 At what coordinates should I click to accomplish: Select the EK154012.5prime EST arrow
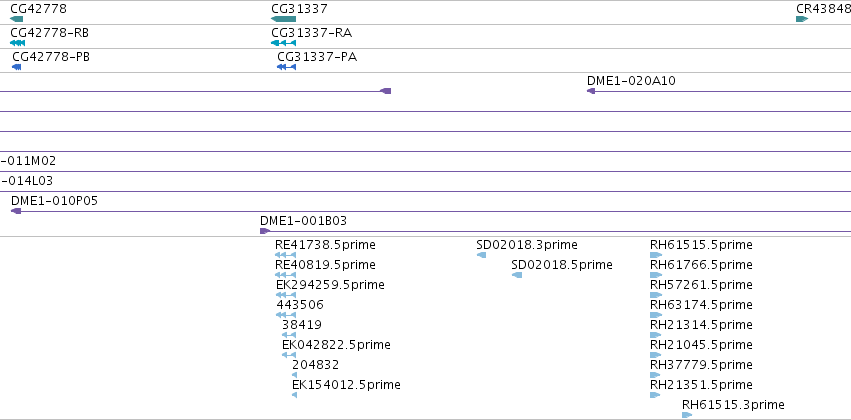click(294, 396)
